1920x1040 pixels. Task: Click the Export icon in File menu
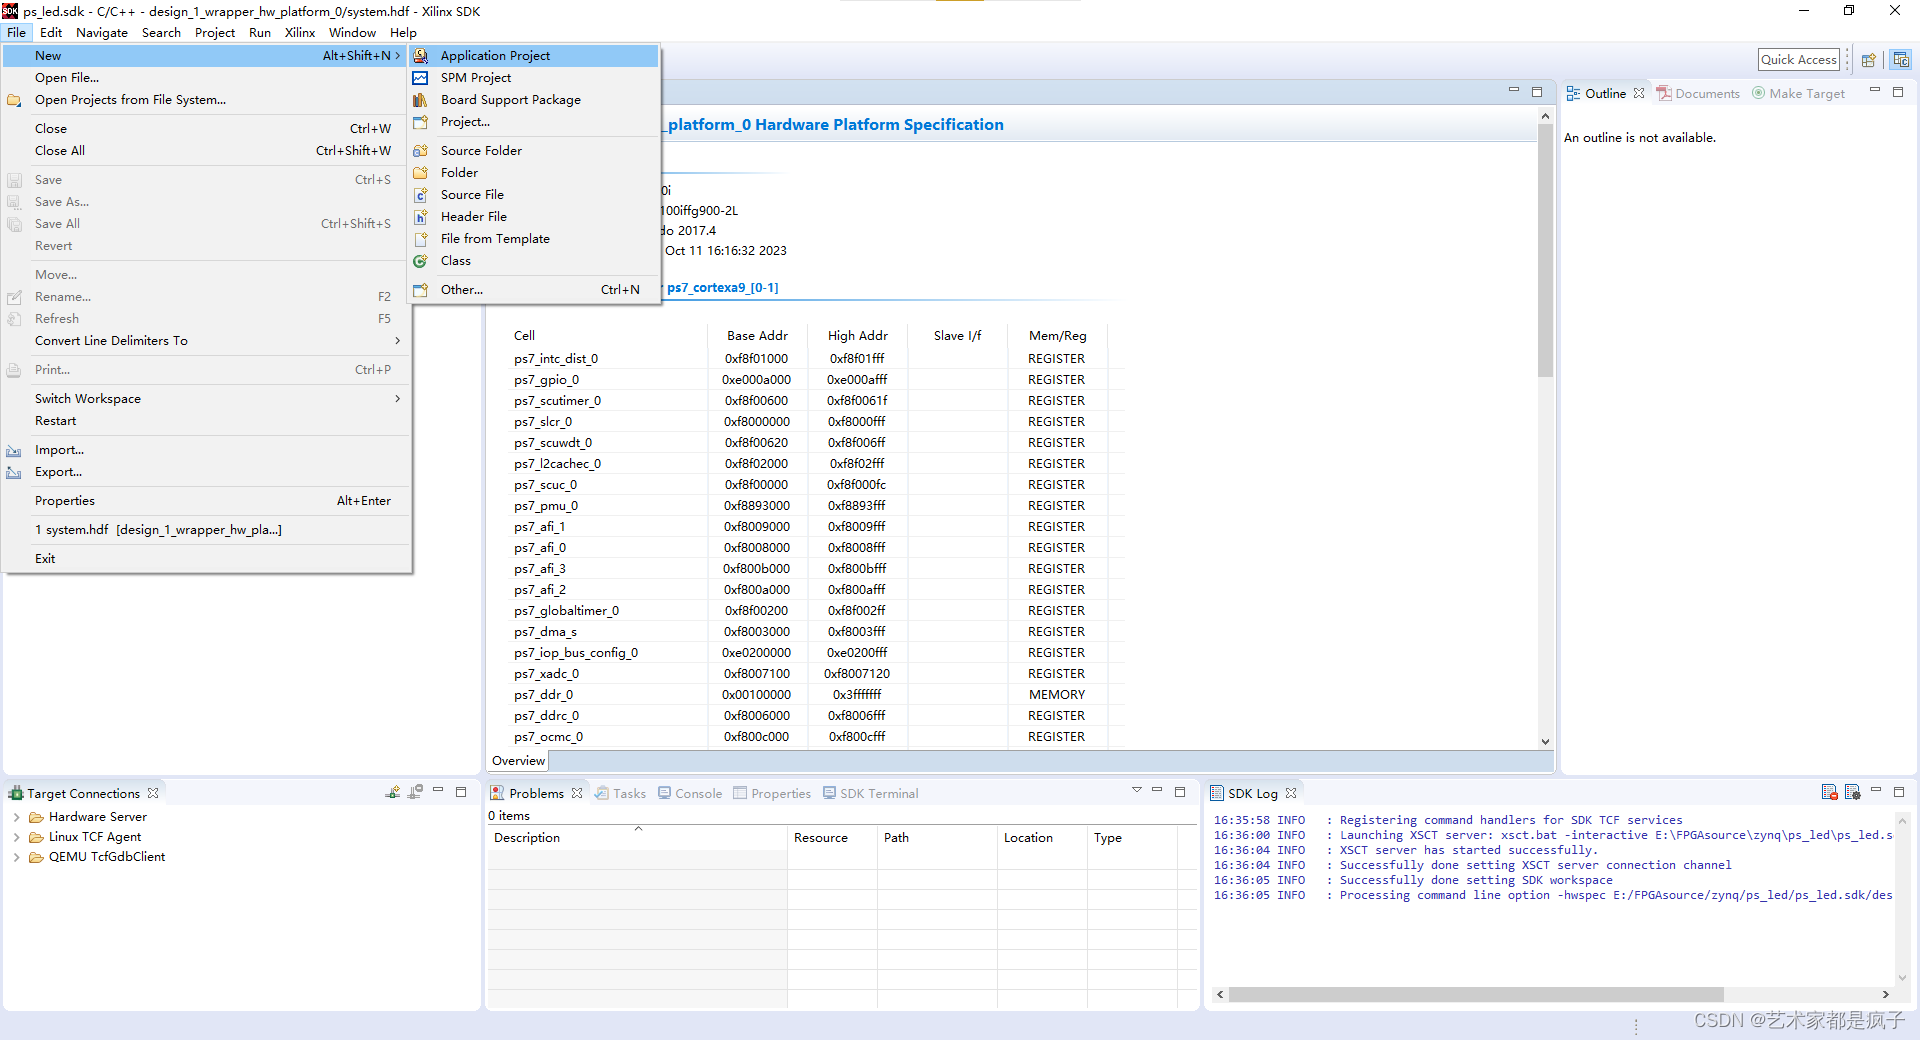coord(14,472)
